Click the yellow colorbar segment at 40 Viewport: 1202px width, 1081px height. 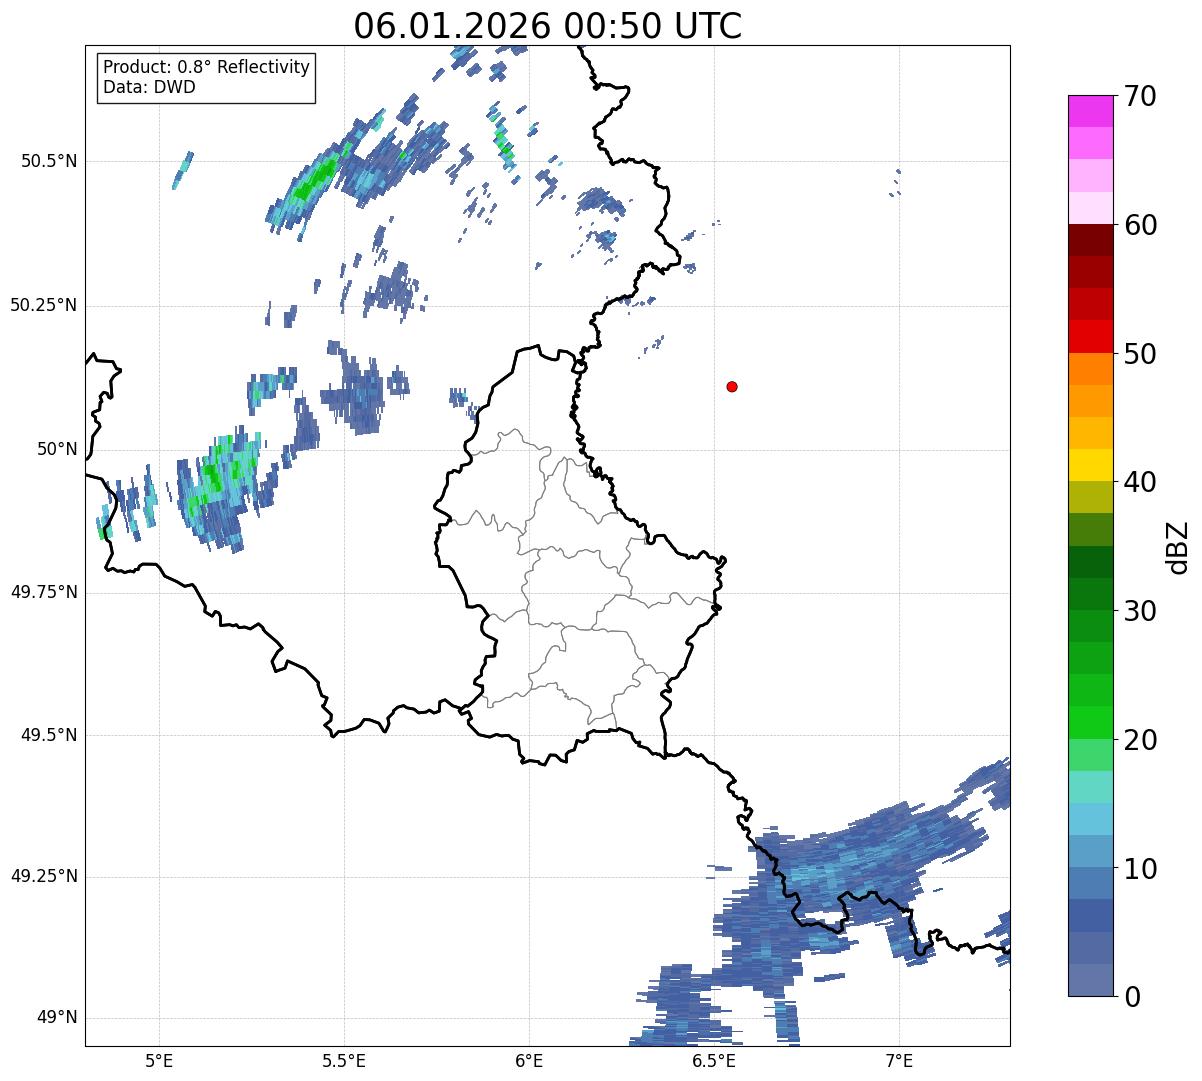point(1091,465)
